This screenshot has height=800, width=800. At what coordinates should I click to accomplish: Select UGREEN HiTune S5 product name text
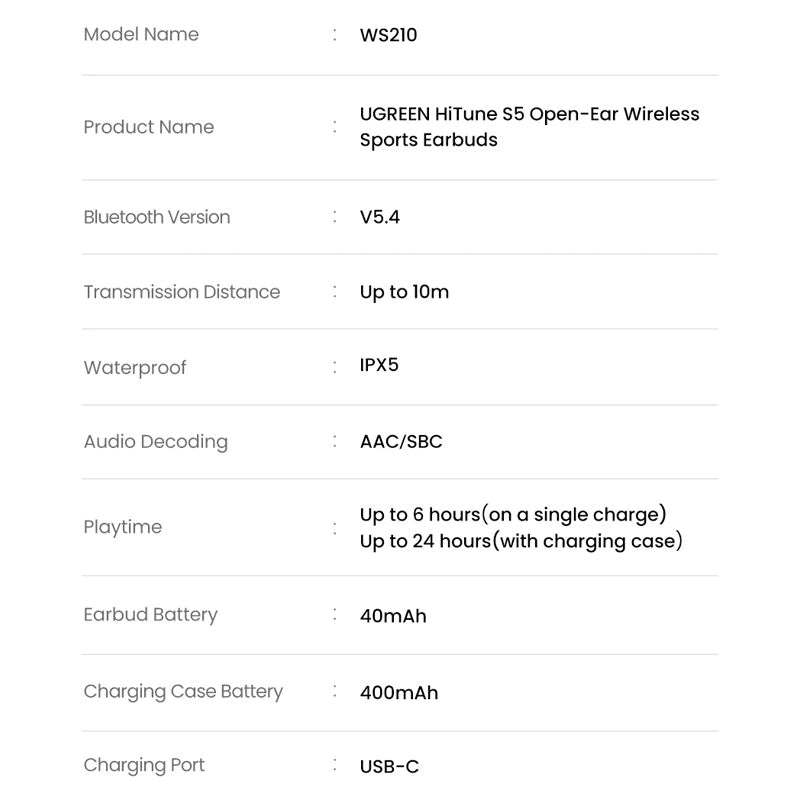coord(530,127)
